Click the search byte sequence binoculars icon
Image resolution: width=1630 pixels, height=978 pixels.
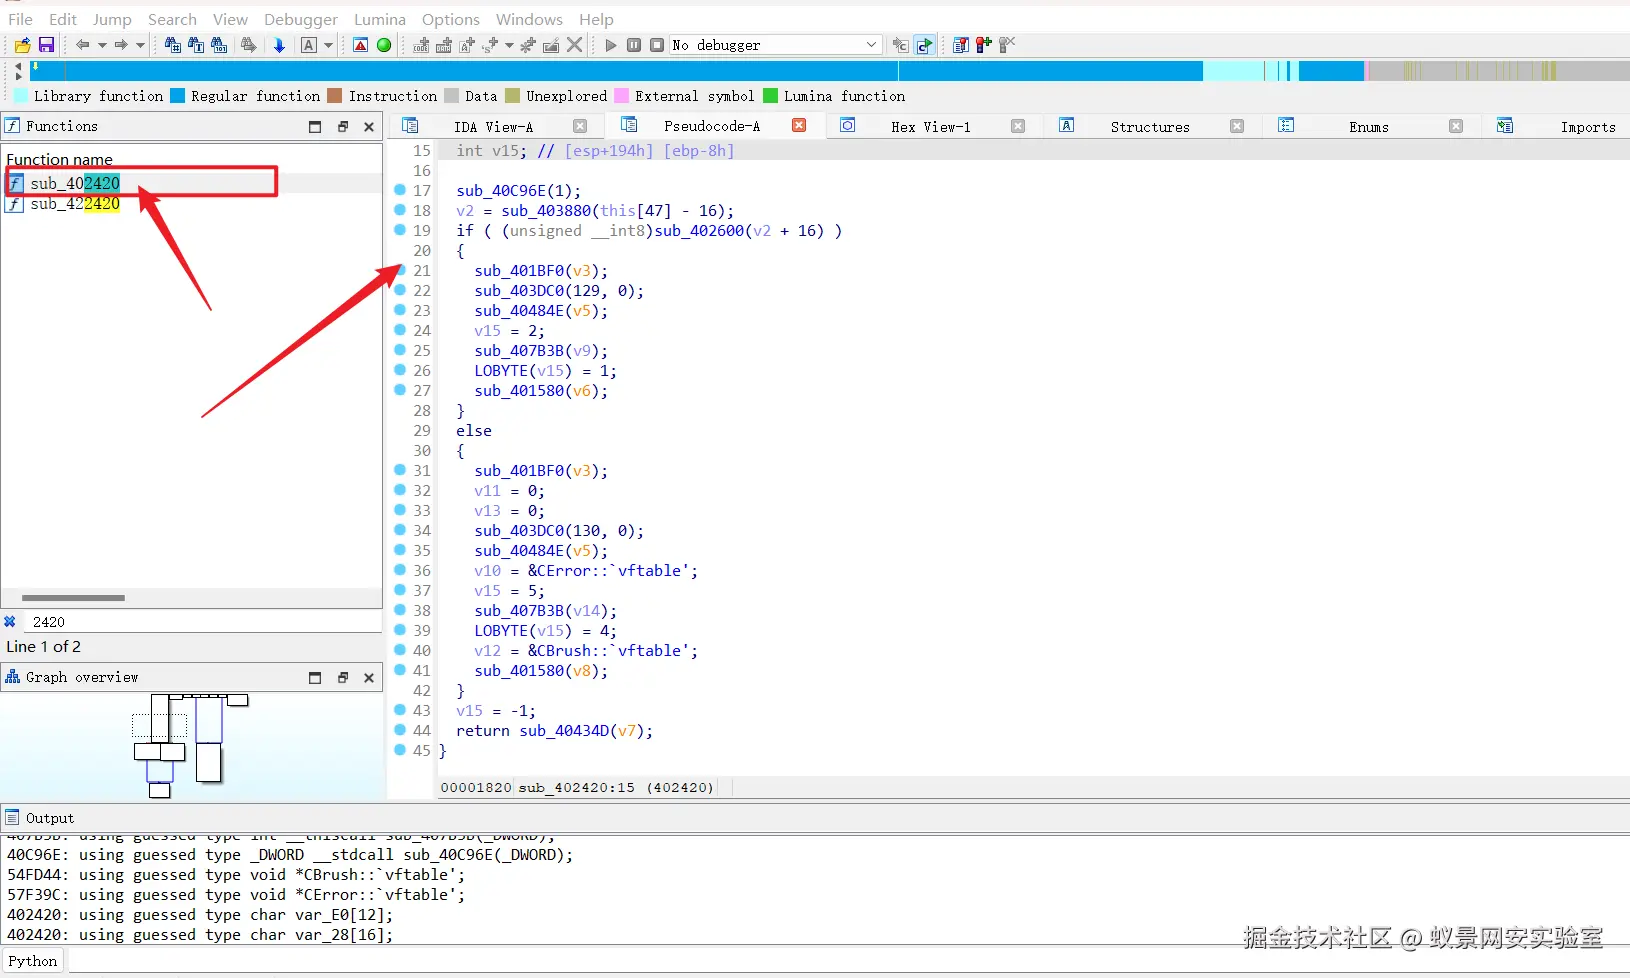[220, 45]
